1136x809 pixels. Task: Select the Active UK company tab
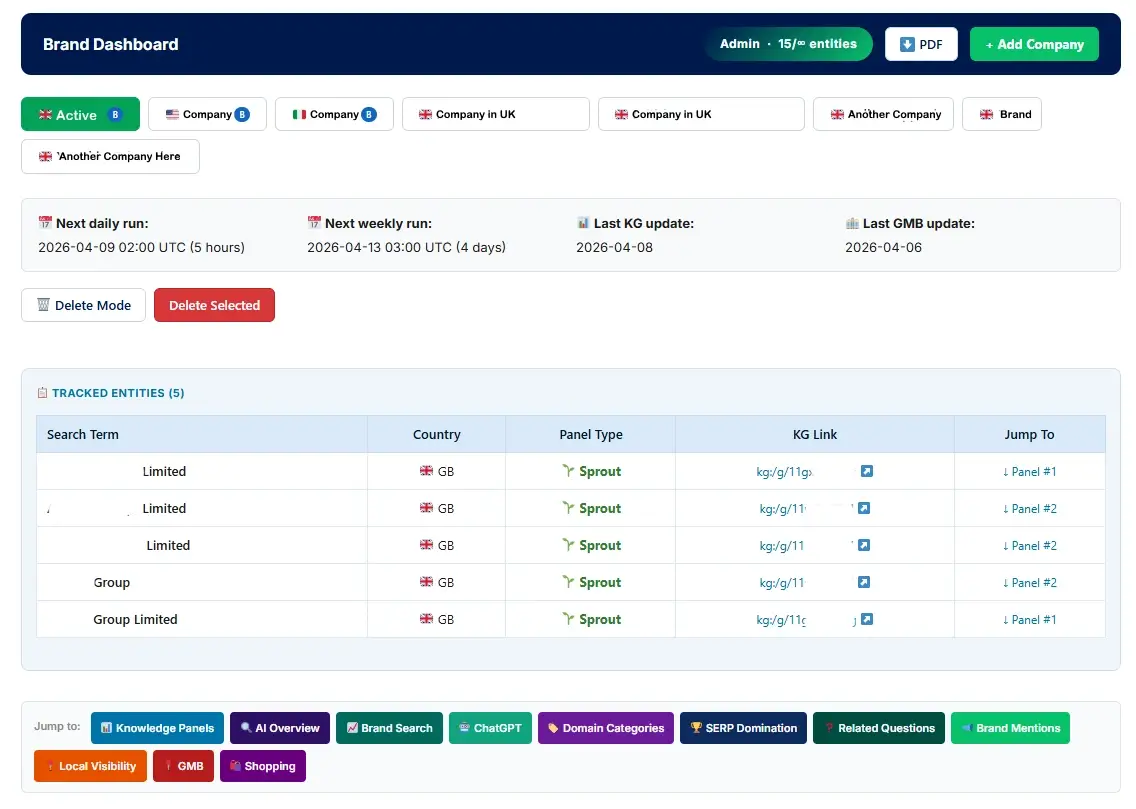click(x=80, y=114)
